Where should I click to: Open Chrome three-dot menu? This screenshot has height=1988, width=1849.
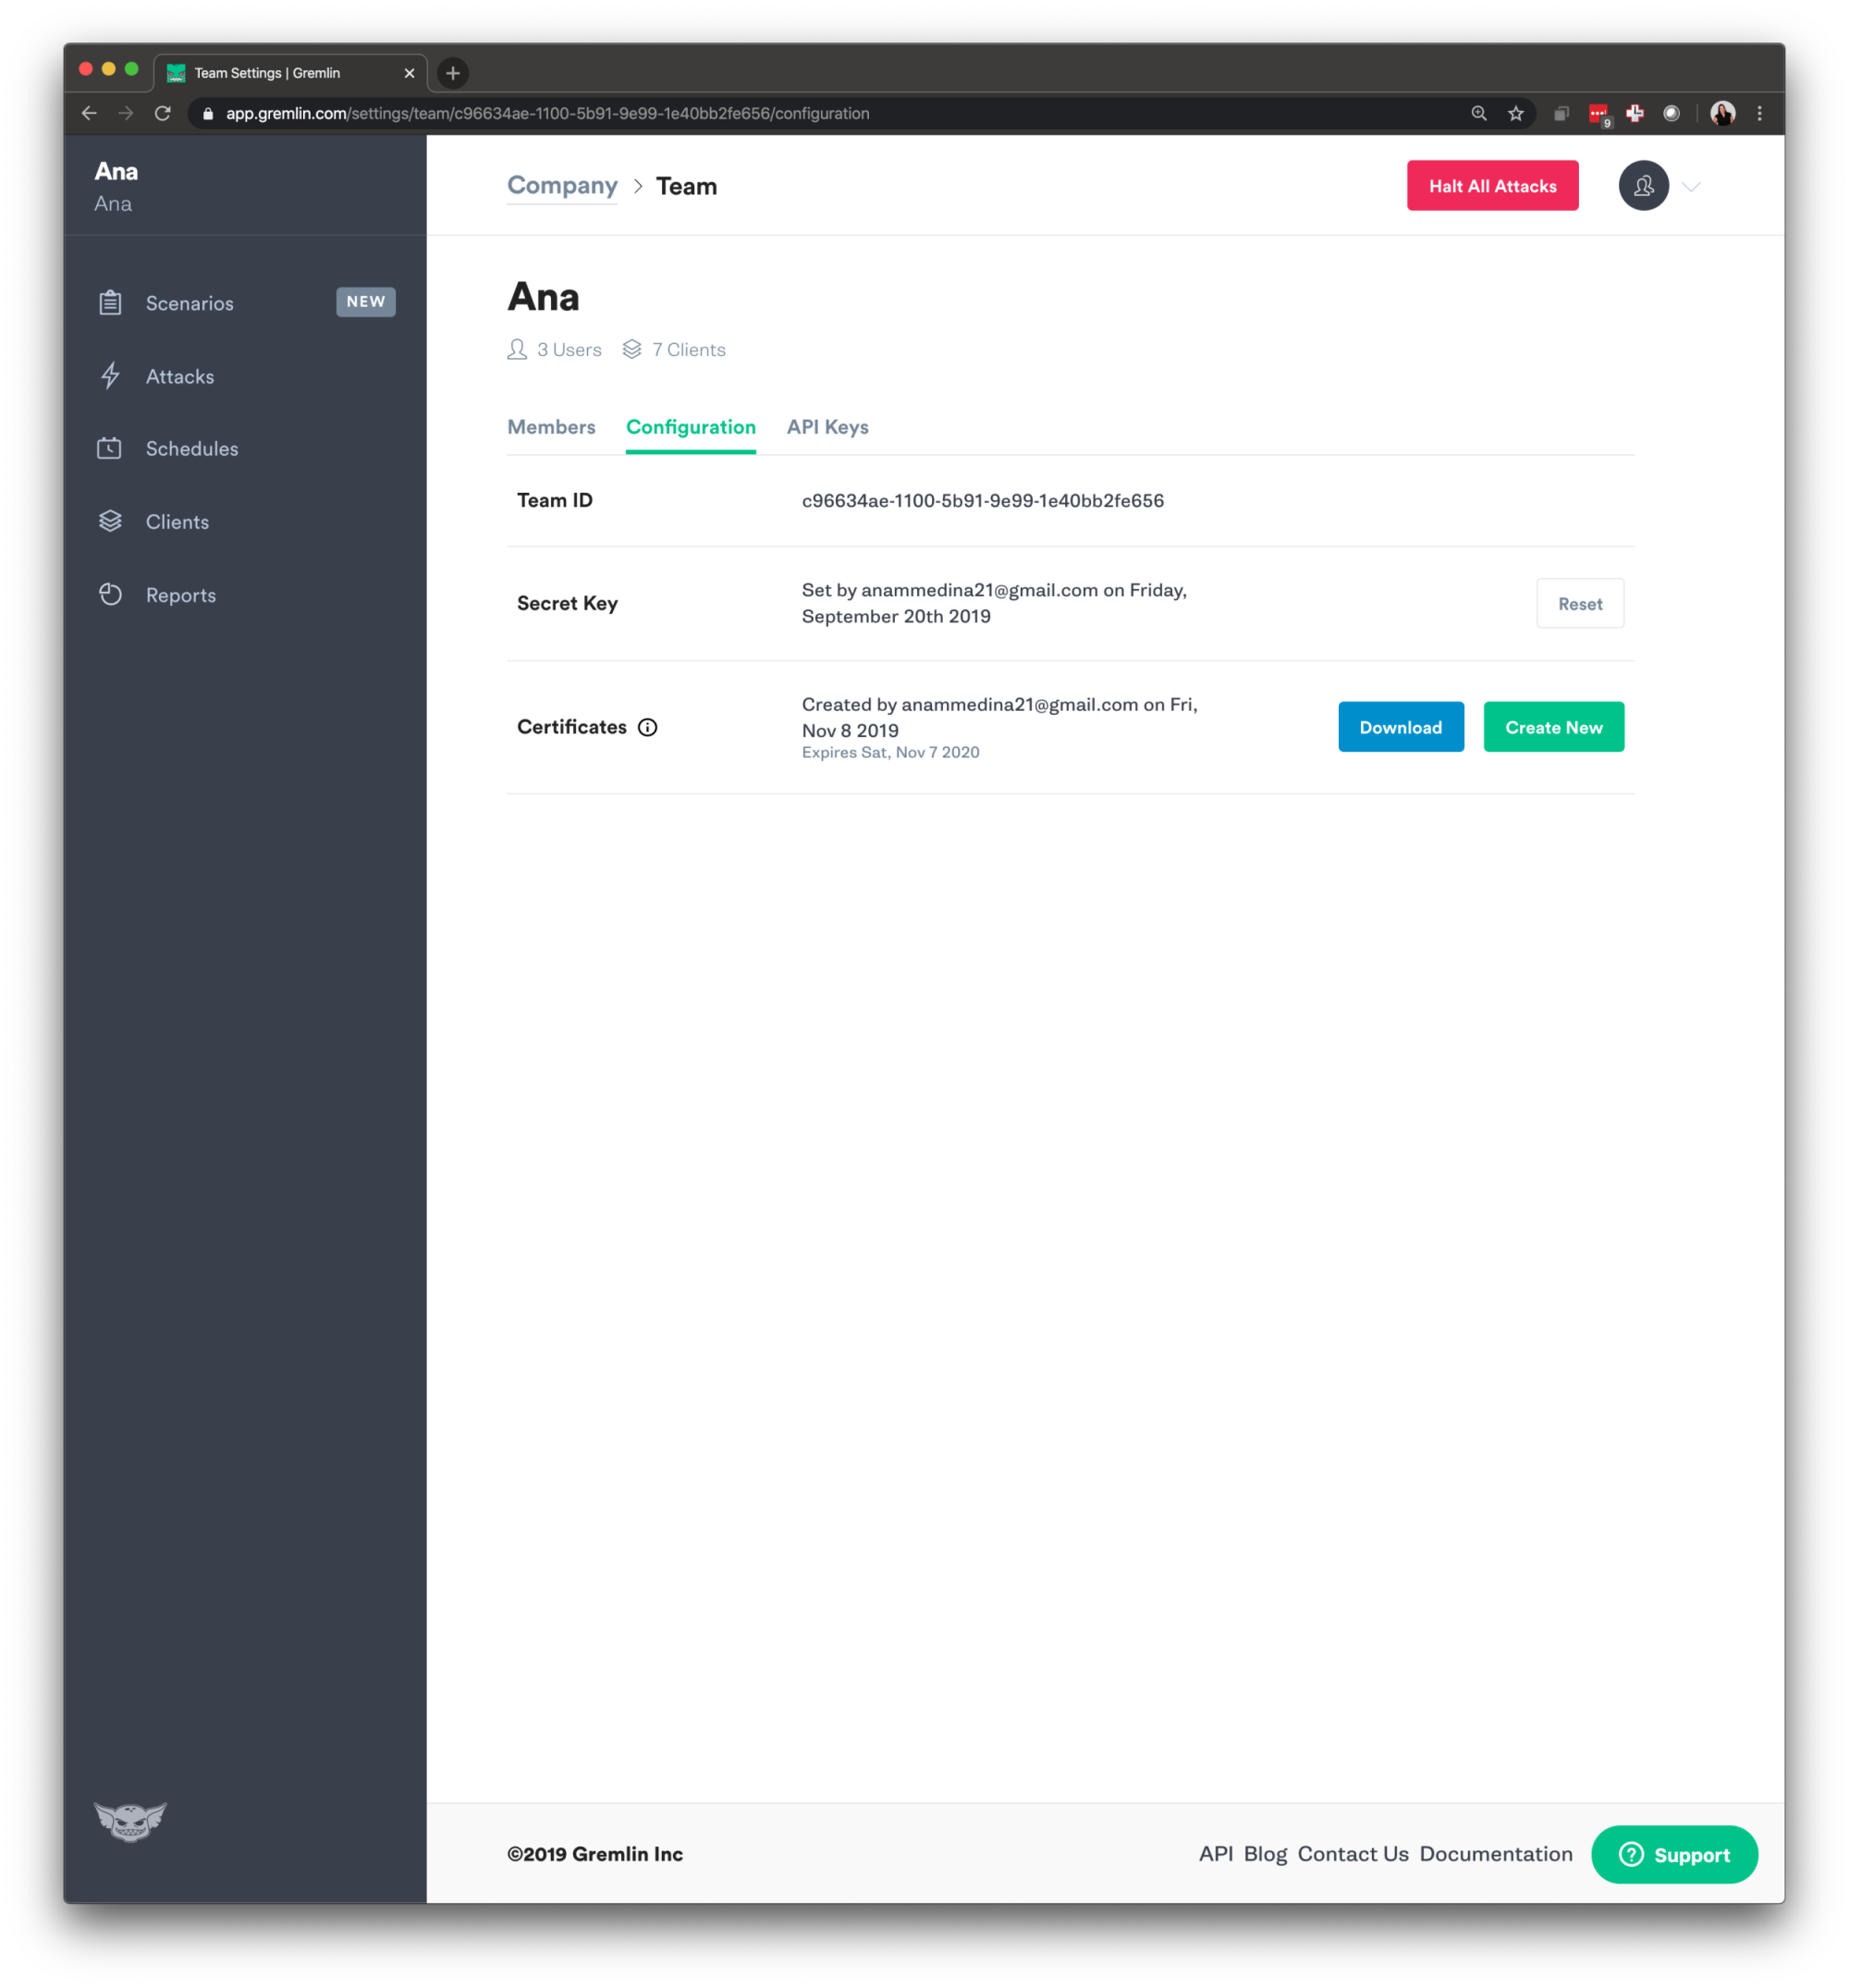pos(1759,113)
